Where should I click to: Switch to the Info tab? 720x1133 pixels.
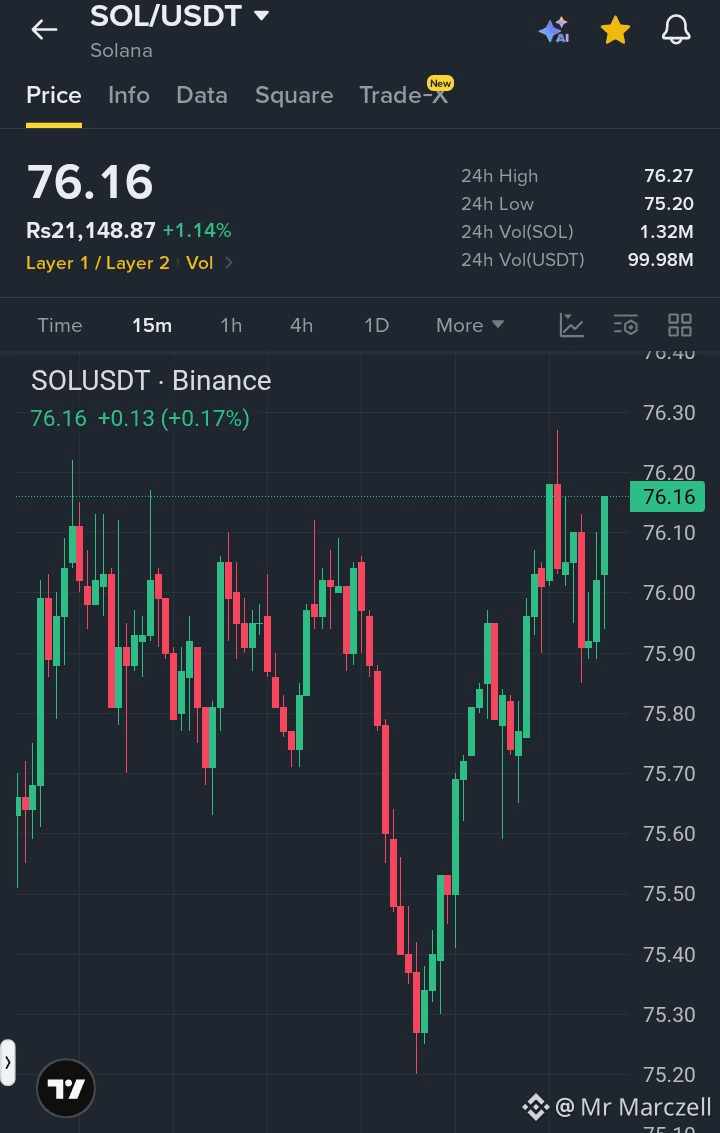[x=129, y=95]
